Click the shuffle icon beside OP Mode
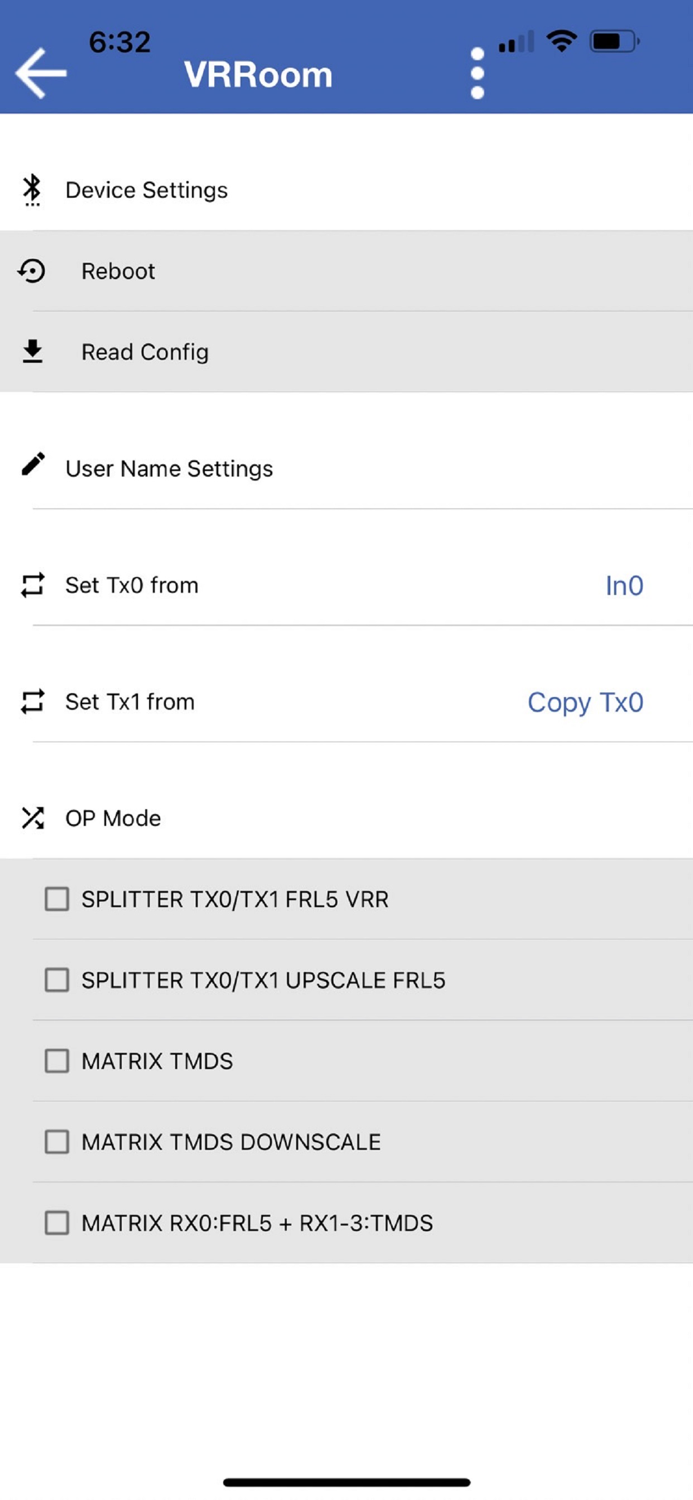Viewport: 693px width, 1500px height. (33, 818)
